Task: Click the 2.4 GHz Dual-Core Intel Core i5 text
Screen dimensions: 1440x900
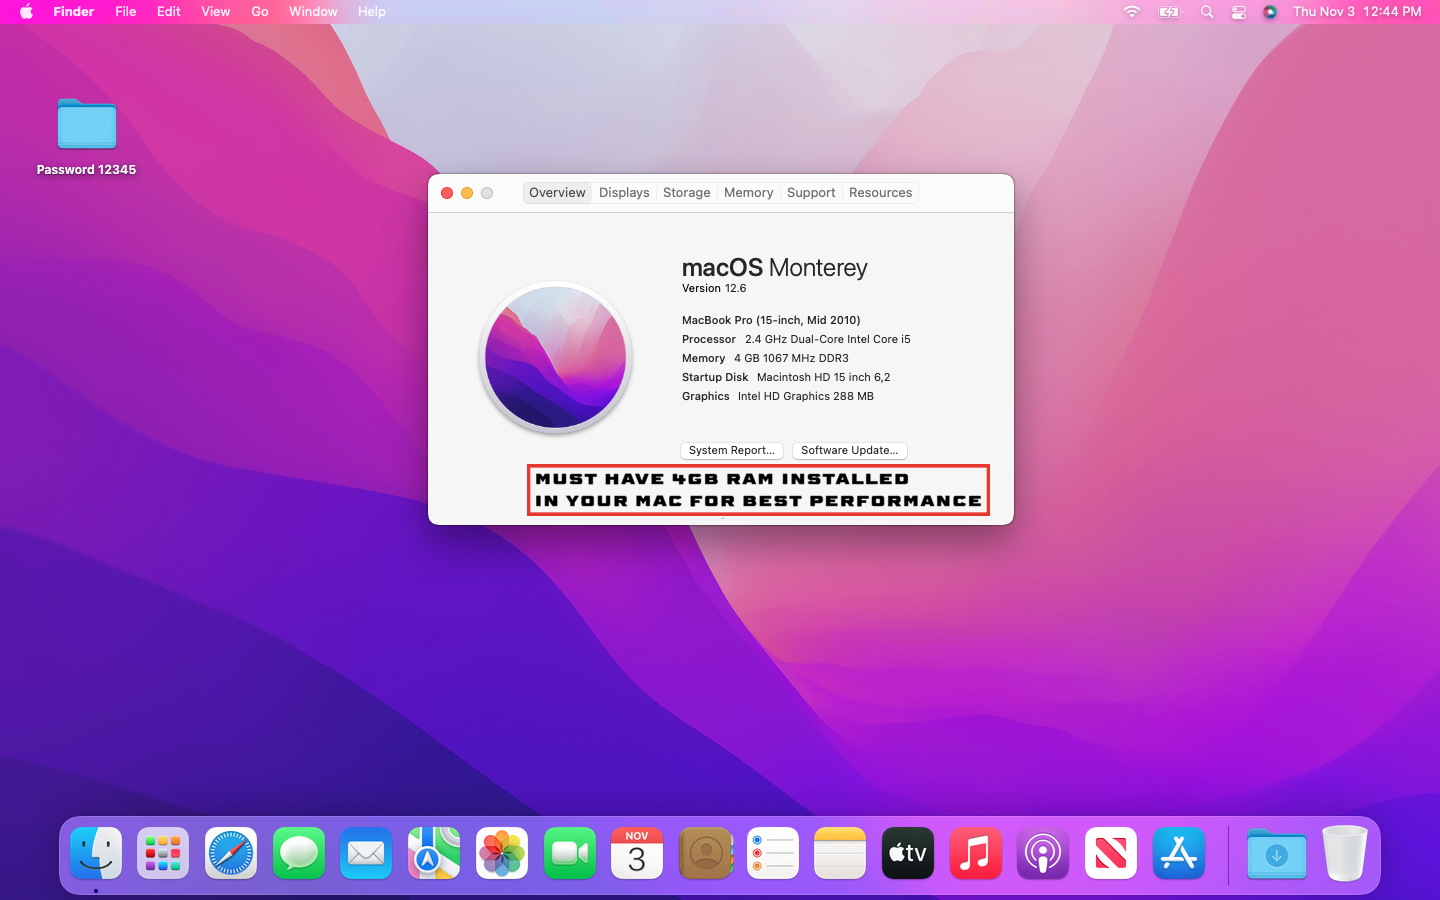Action: pyautogui.click(x=828, y=340)
